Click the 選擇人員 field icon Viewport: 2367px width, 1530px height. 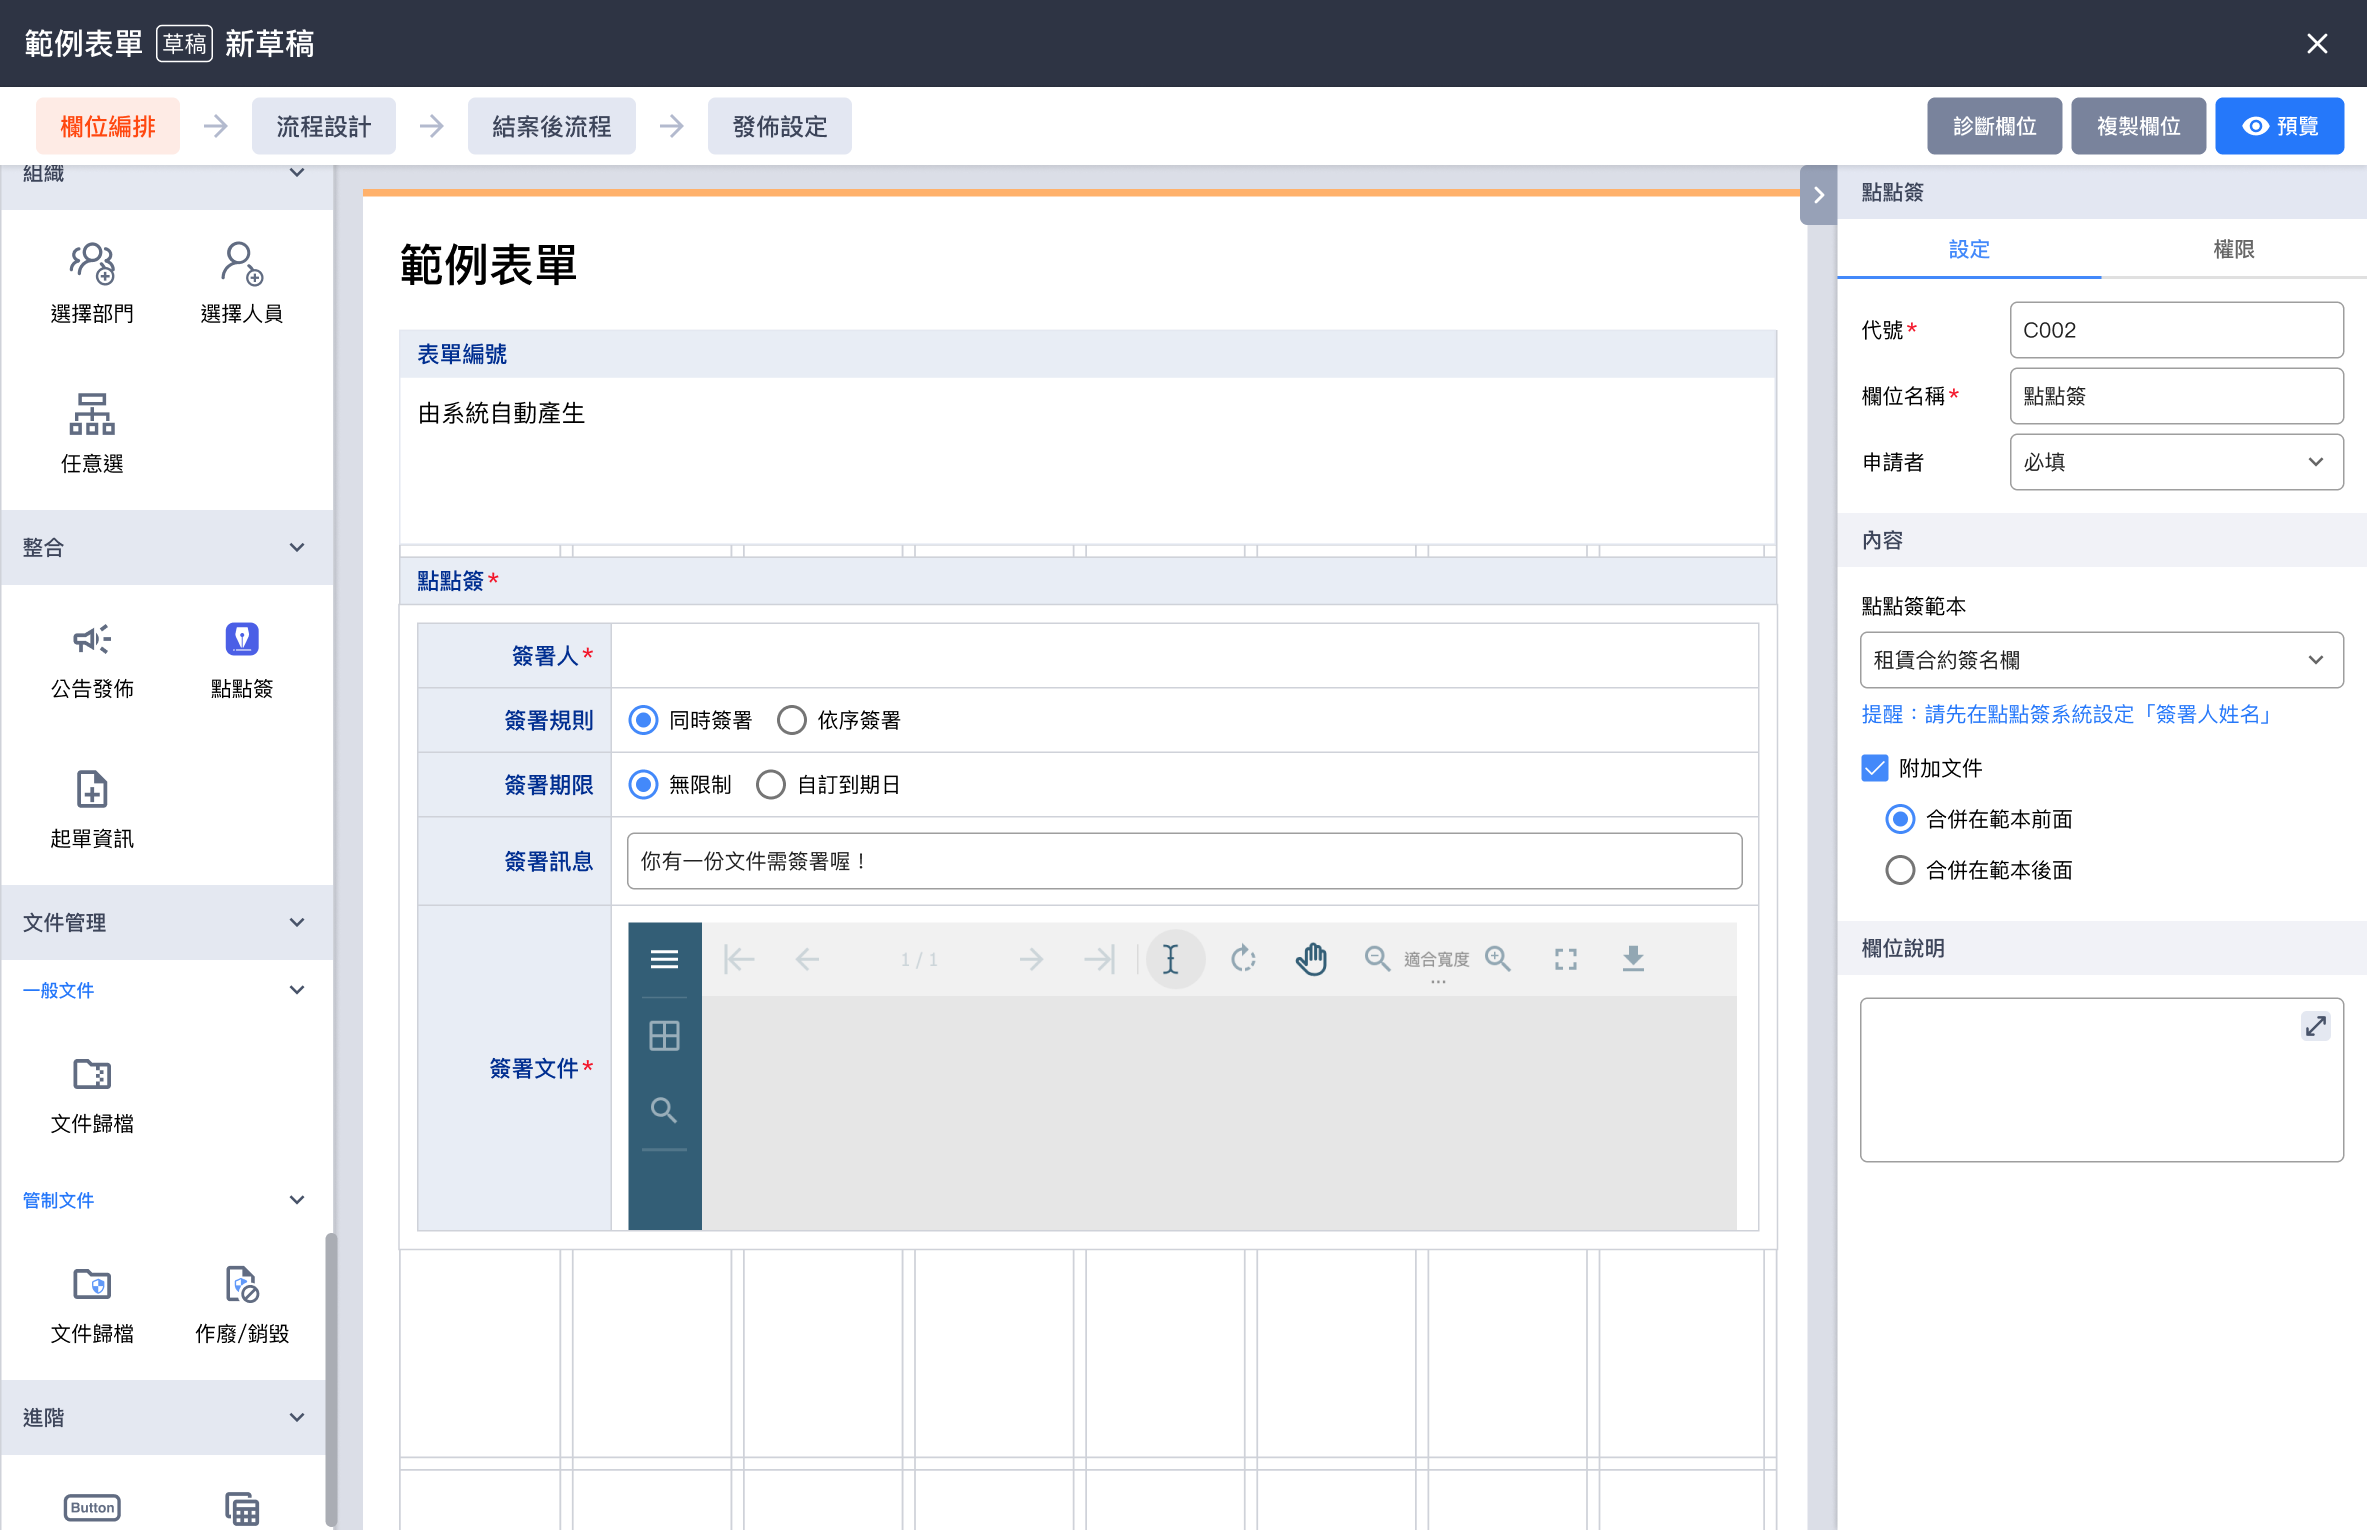coord(241,264)
